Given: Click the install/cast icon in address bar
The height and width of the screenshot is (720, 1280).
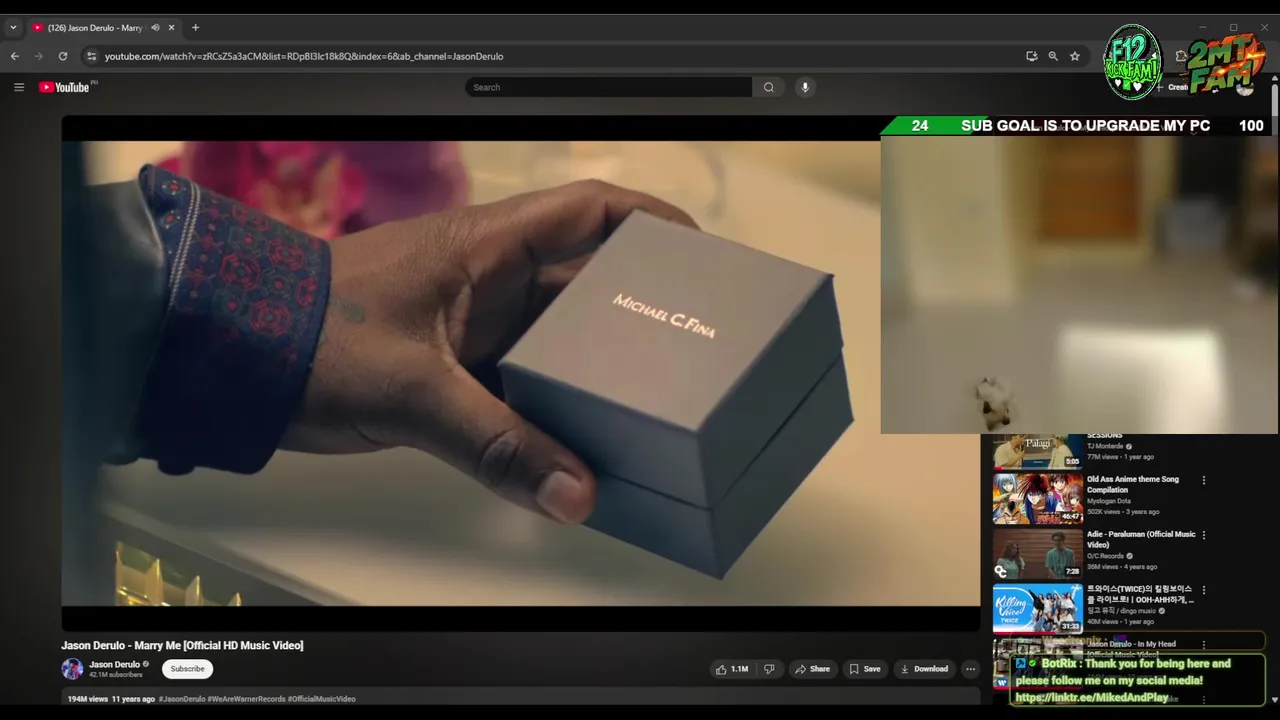Looking at the screenshot, I should 1031,56.
